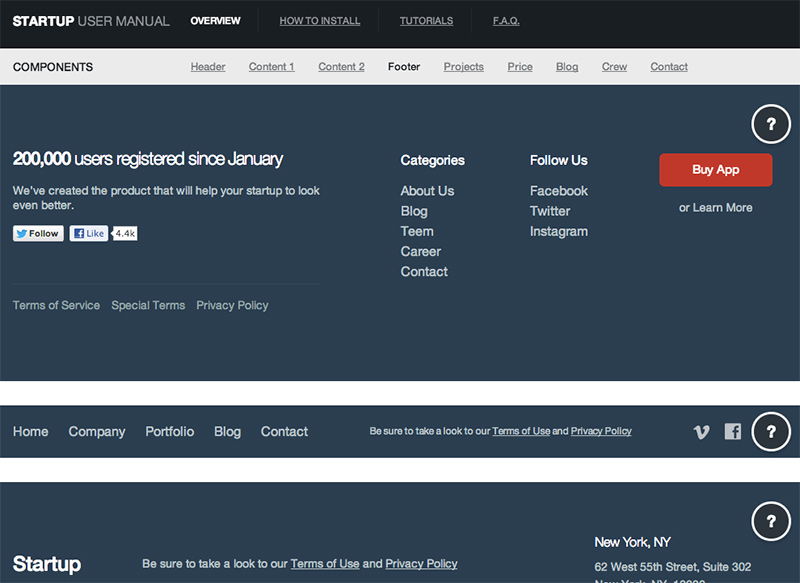
Task: Click Portfolio in the second footer nav
Action: (x=170, y=432)
